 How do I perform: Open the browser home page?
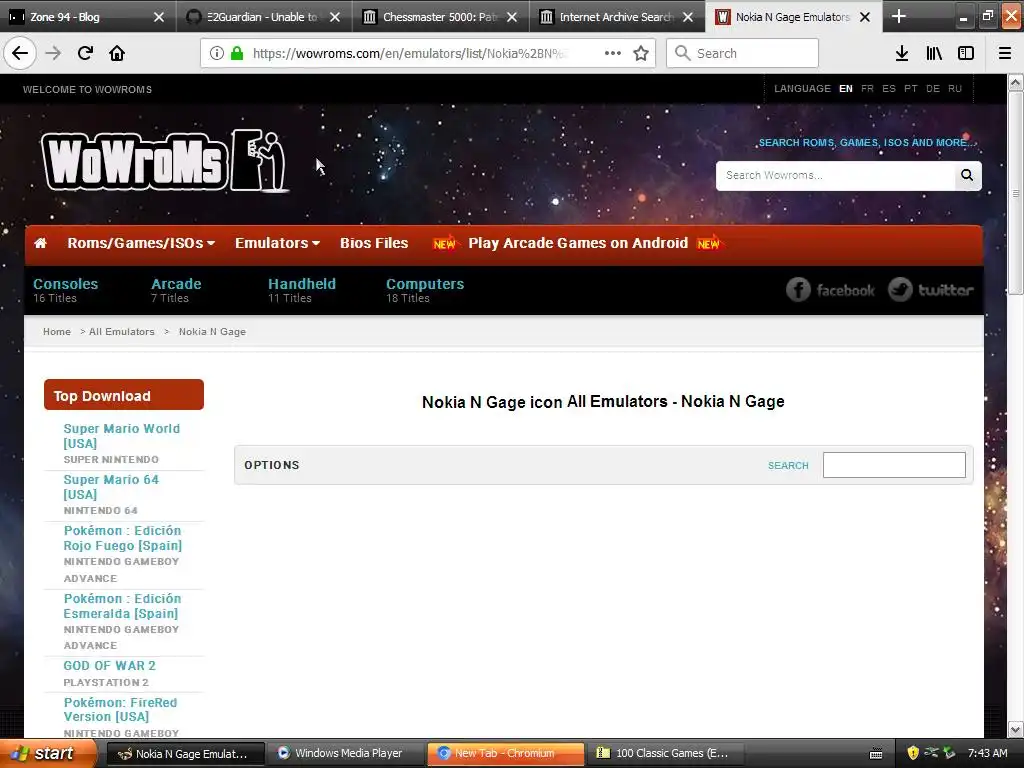pyautogui.click(x=117, y=53)
